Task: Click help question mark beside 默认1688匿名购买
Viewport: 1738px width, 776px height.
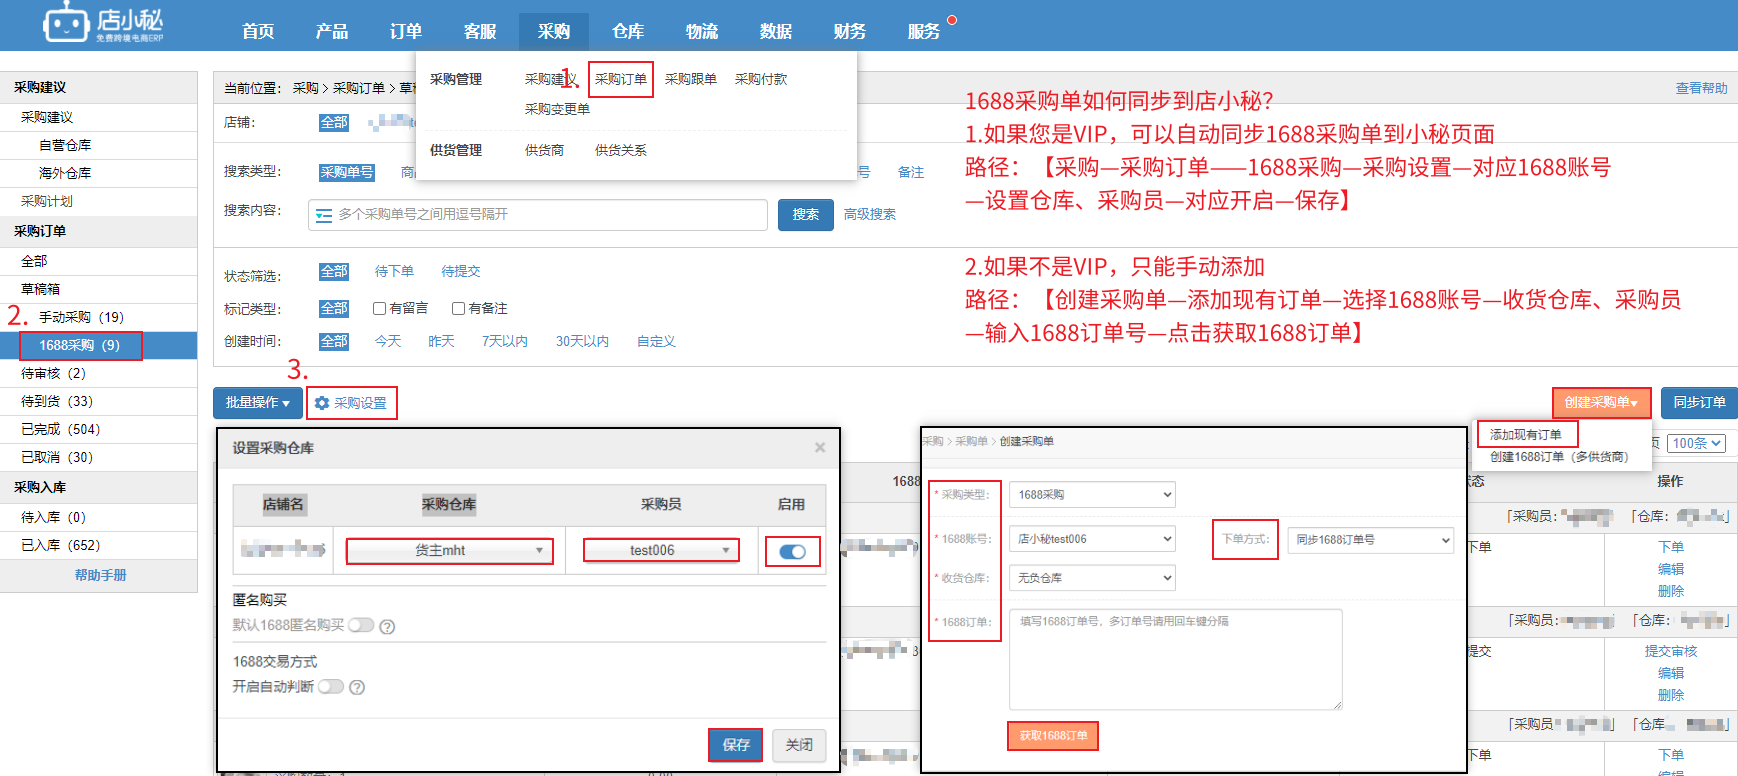Action: point(387,626)
